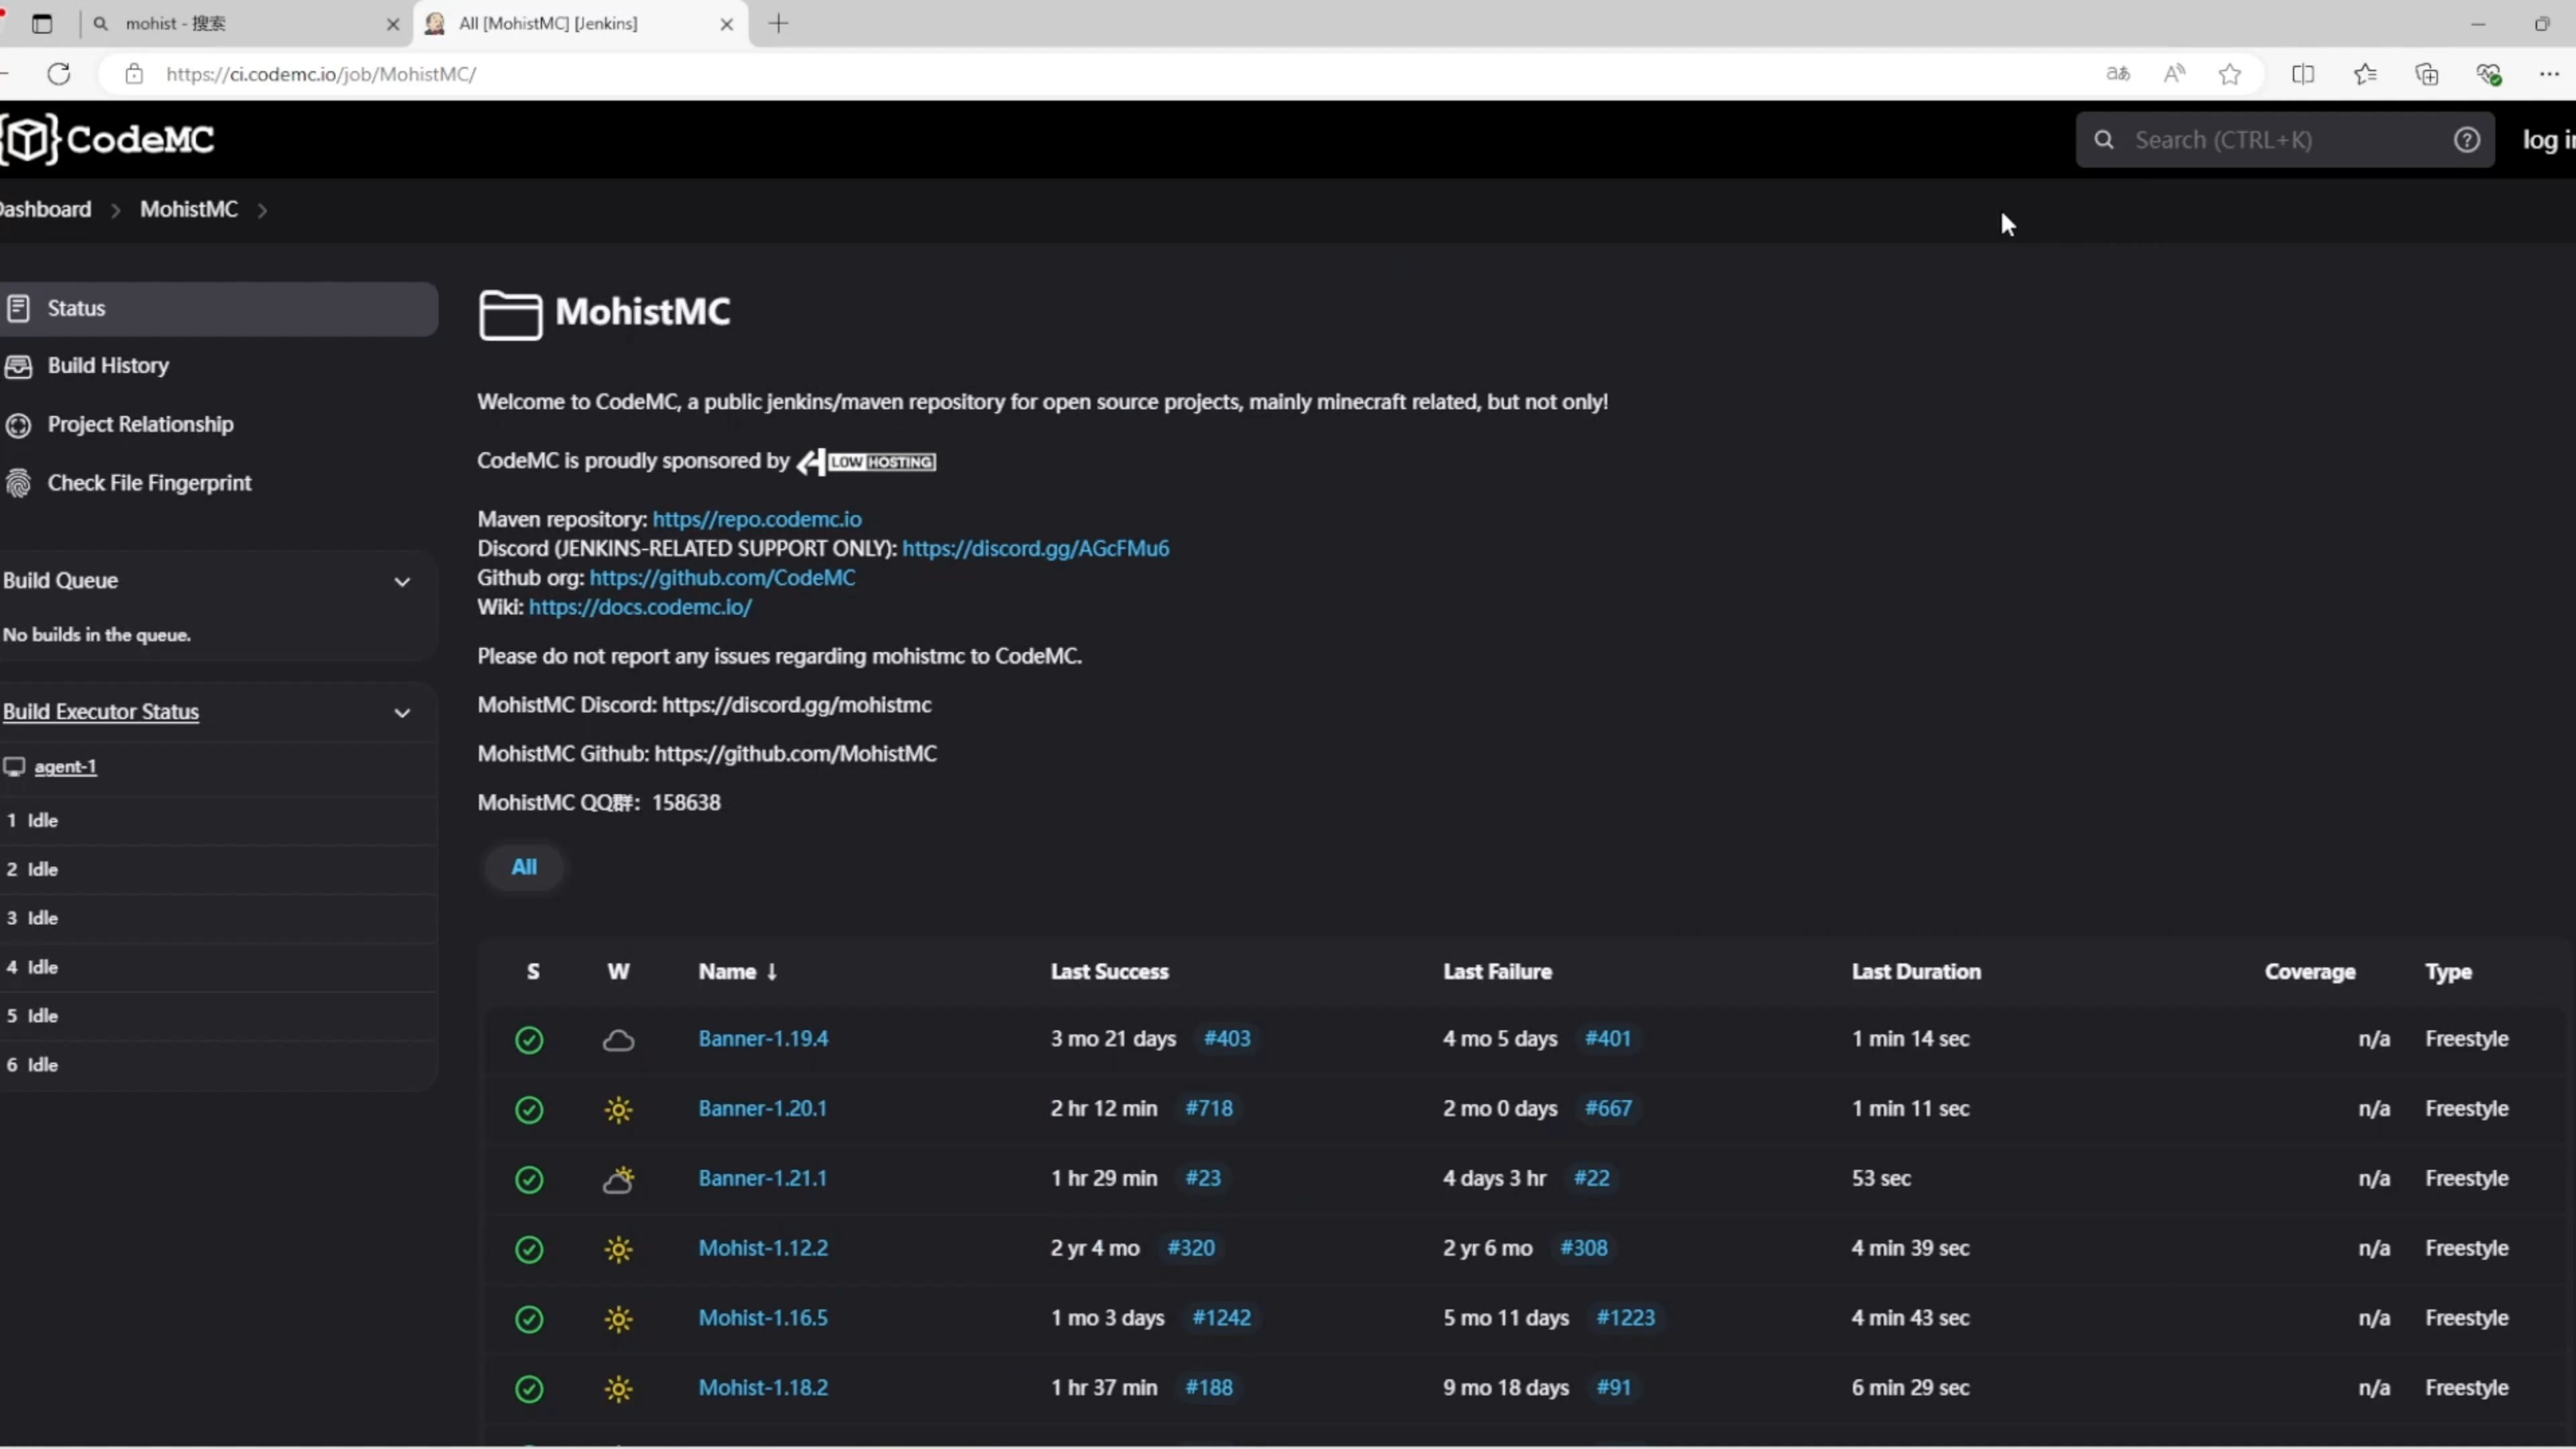Click the cloudy weather icon for Banner-1.19.4
Image resolution: width=2576 pixels, height=1449 pixels.
(619, 1040)
